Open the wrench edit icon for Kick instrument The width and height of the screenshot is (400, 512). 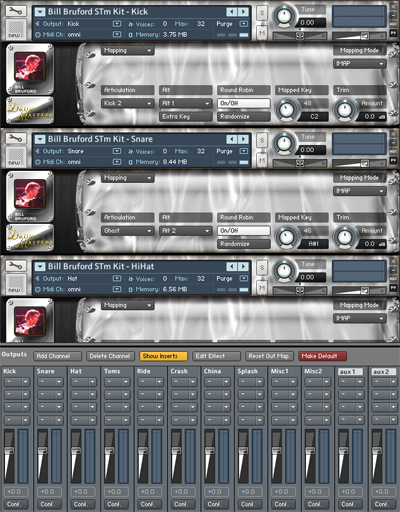tap(15, 11)
